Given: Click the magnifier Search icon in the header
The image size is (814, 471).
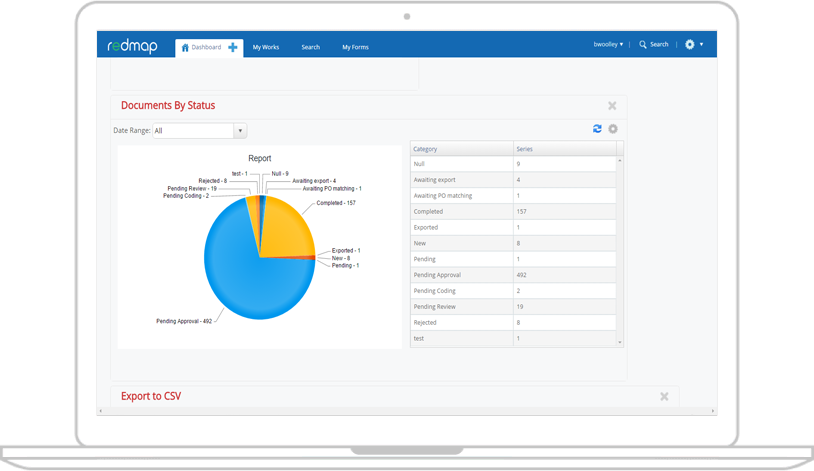Looking at the screenshot, I should click(643, 45).
